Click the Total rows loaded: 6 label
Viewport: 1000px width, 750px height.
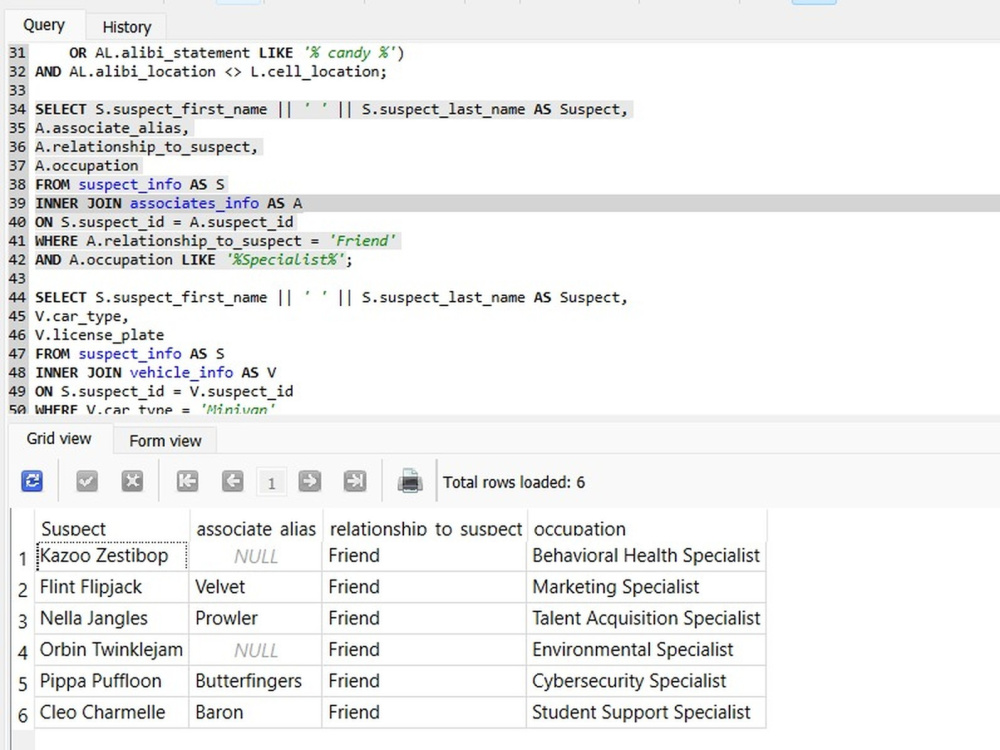point(513,482)
